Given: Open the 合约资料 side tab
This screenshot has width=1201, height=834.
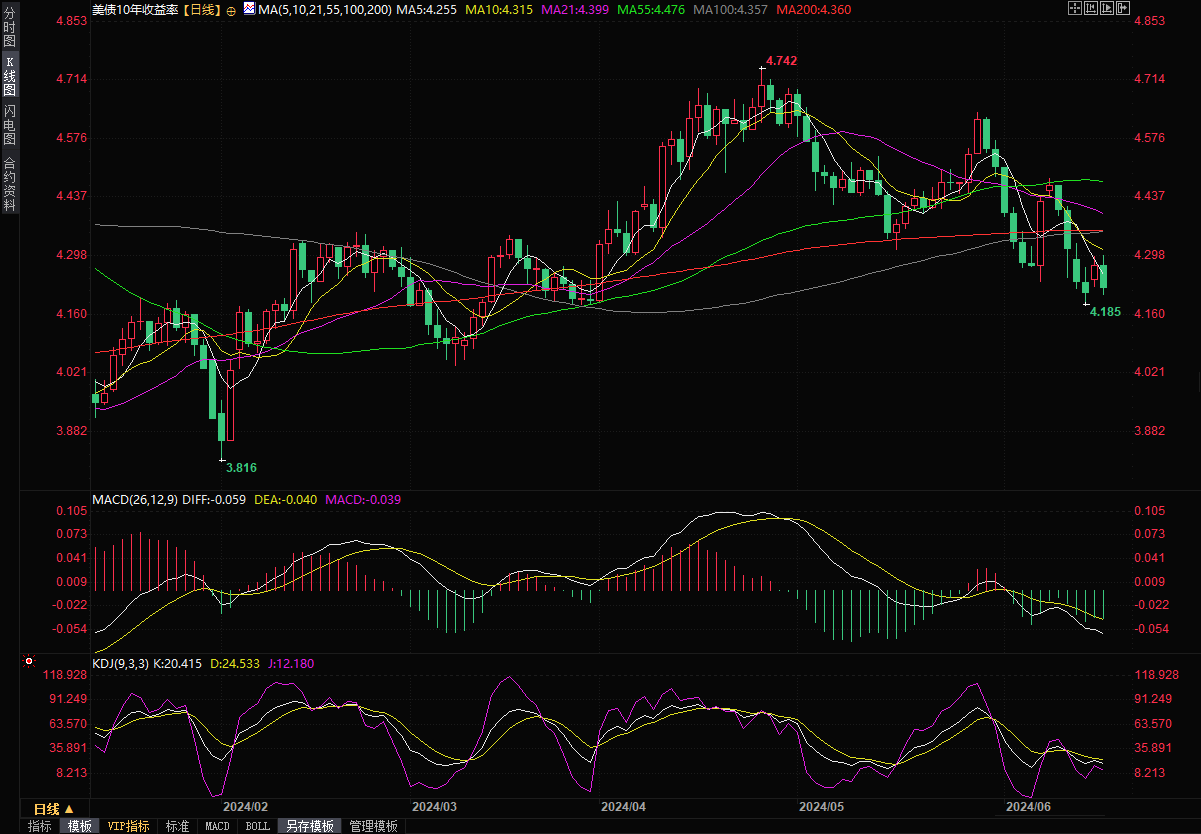Looking at the screenshot, I should pyautogui.click(x=9, y=184).
